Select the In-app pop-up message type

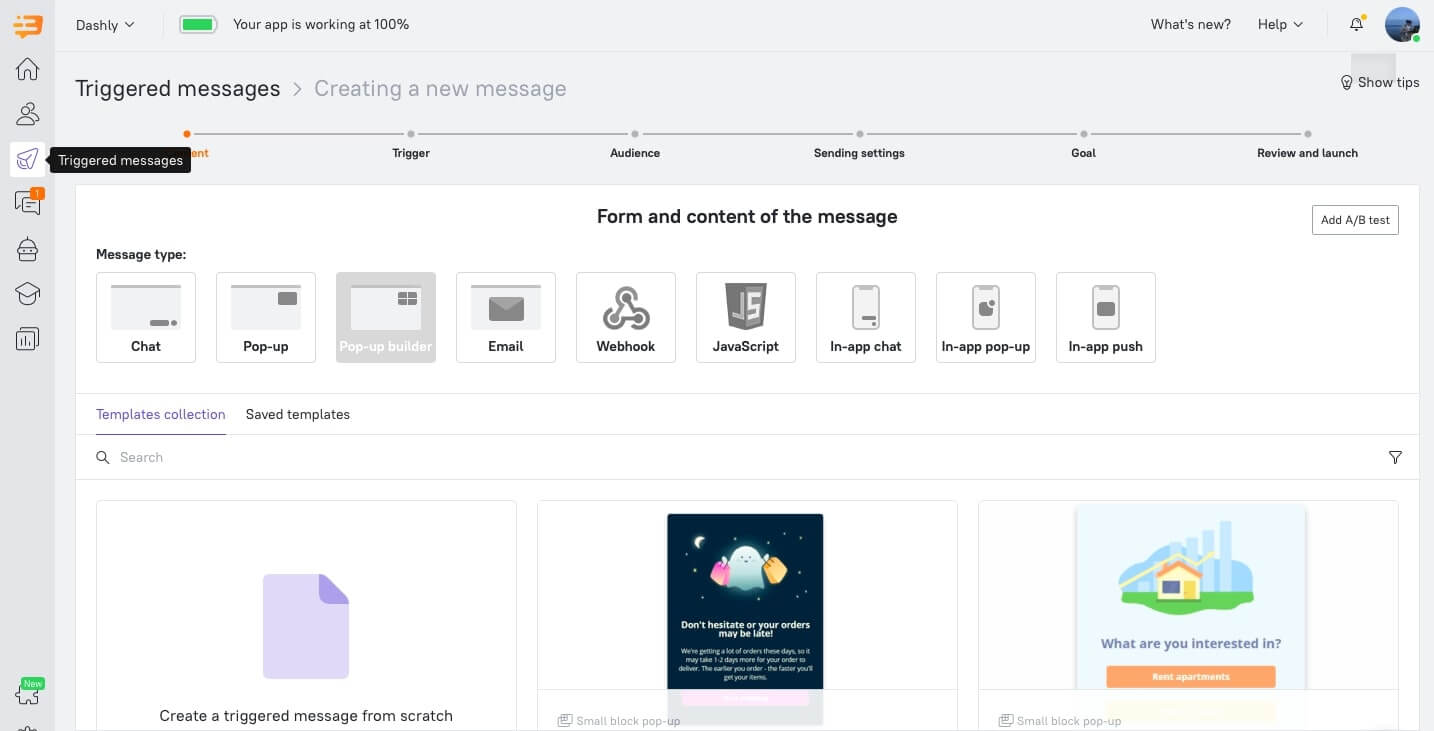pos(986,317)
